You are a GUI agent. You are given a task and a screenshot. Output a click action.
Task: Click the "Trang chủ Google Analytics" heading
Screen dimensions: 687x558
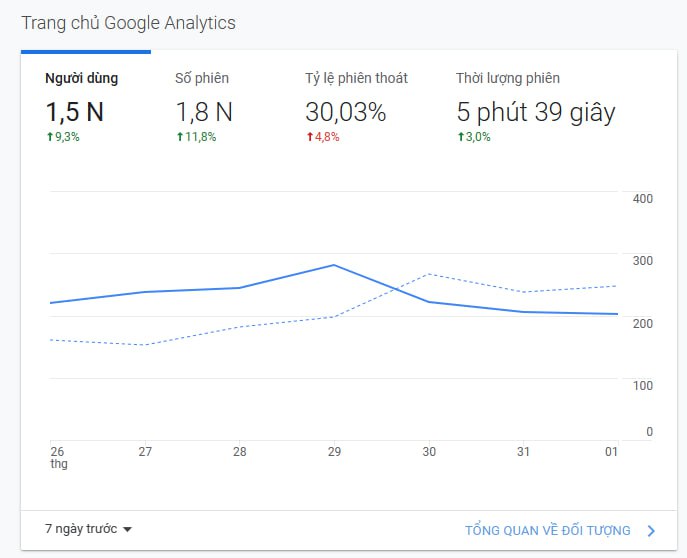tap(129, 22)
